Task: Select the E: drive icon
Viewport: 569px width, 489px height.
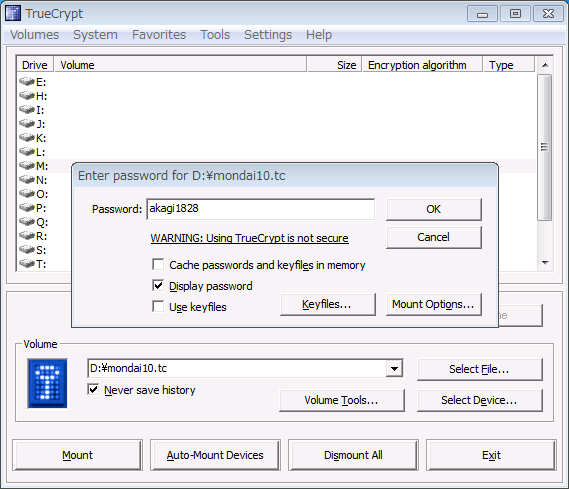Action: pyautogui.click(x=27, y=82)
